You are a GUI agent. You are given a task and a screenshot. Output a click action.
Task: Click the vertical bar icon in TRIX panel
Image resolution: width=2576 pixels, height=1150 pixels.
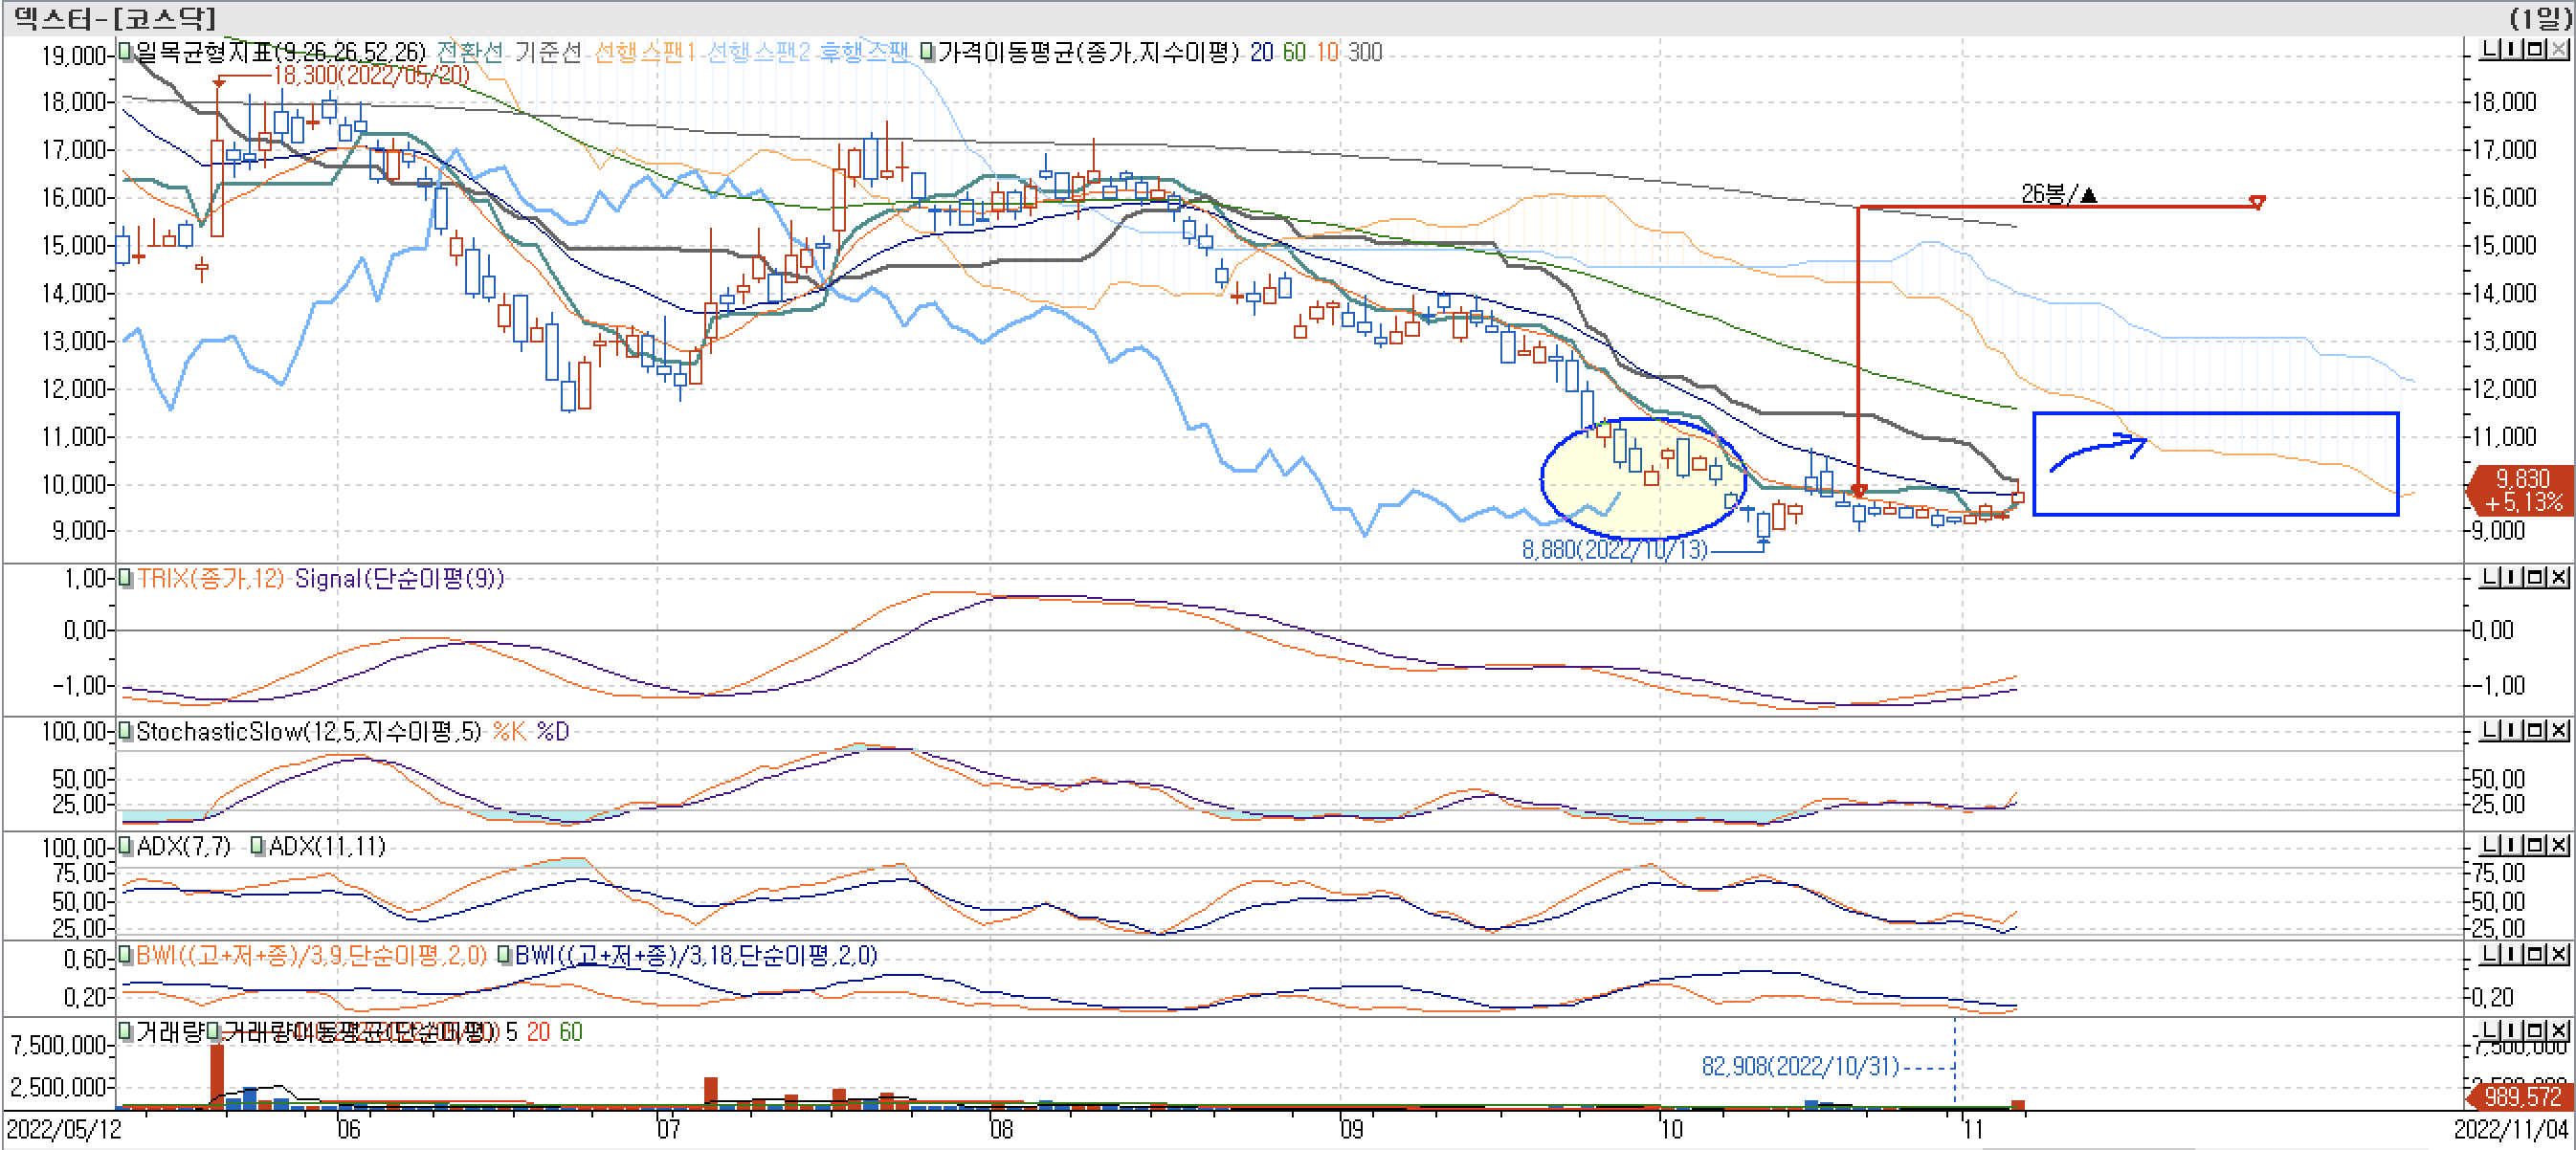click(x=2512, y=577)
